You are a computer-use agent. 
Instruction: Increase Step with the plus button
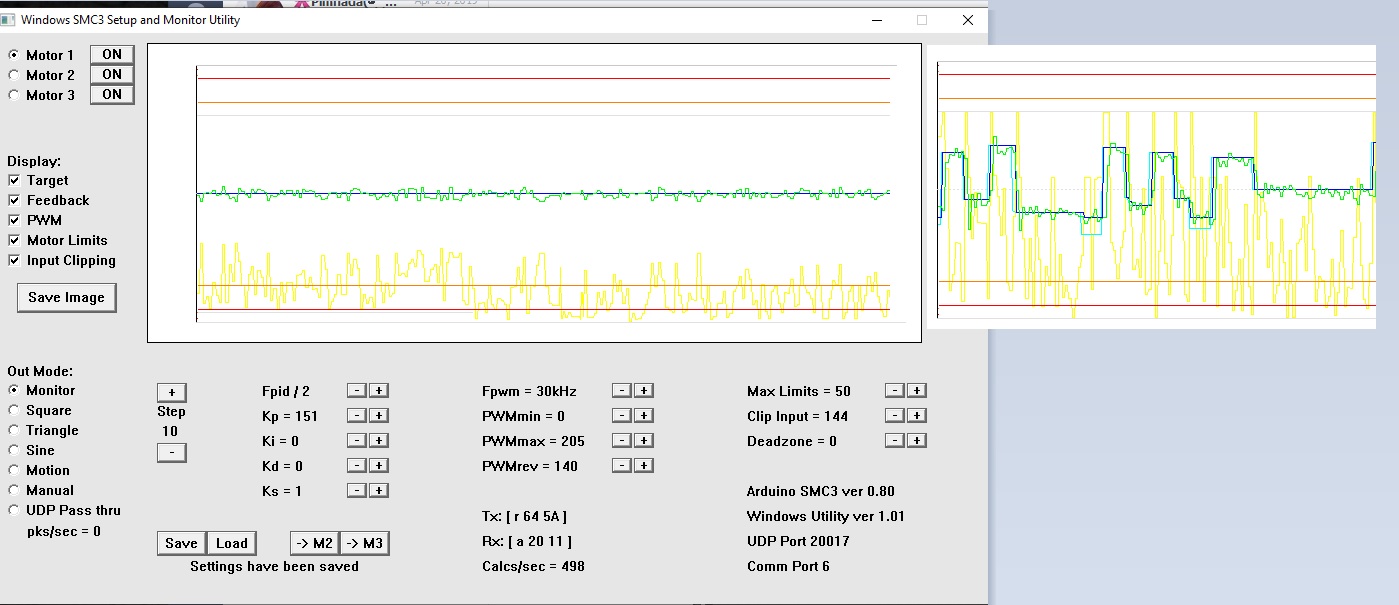click(172, 393)
